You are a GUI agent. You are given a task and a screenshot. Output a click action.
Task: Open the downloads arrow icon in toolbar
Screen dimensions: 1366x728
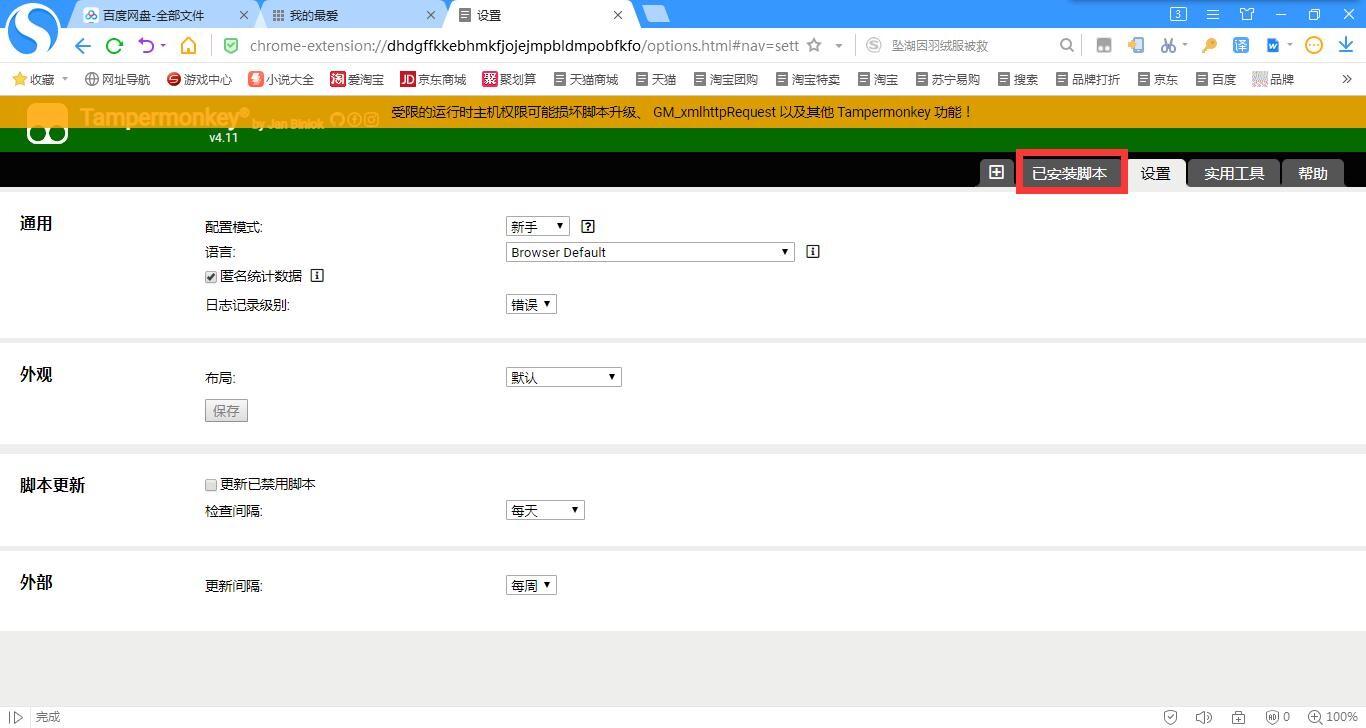pos(1346,46)
